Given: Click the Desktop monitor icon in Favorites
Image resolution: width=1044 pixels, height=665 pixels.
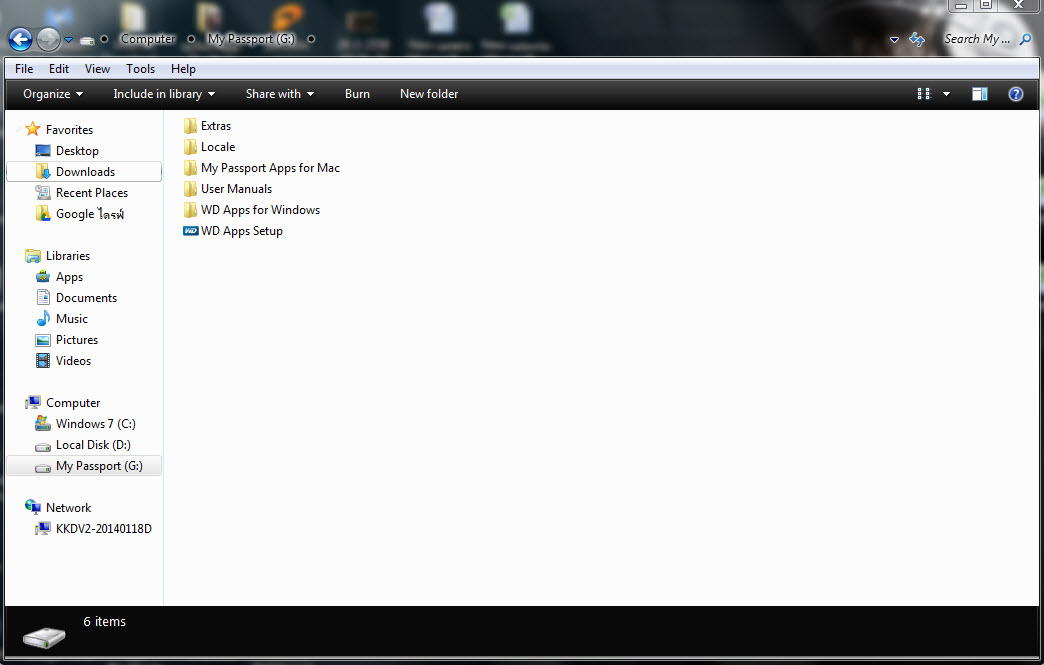Looking at the screenshot, I should [43, 150].
